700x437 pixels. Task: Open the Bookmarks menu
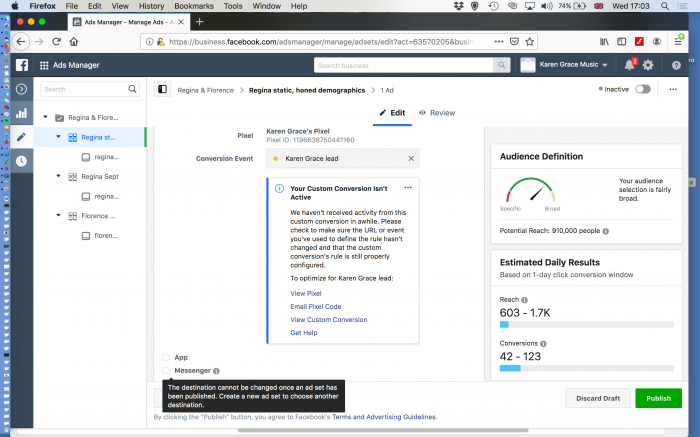[x=194, y=6]
